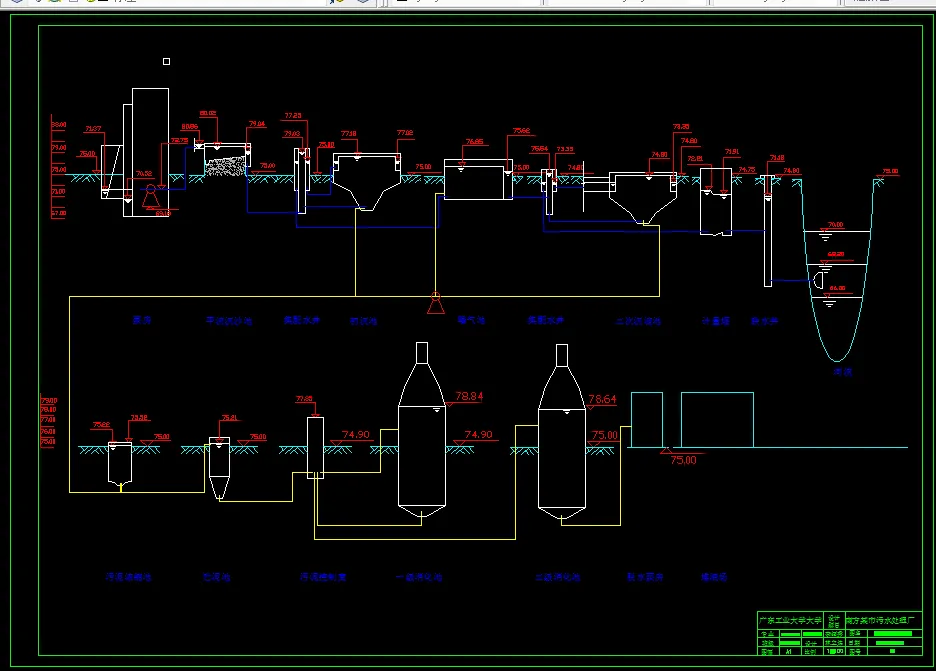Select the 71.91 elevation above the measuring weir
Screen dimensions: 936x671
[x=732, y=152]
